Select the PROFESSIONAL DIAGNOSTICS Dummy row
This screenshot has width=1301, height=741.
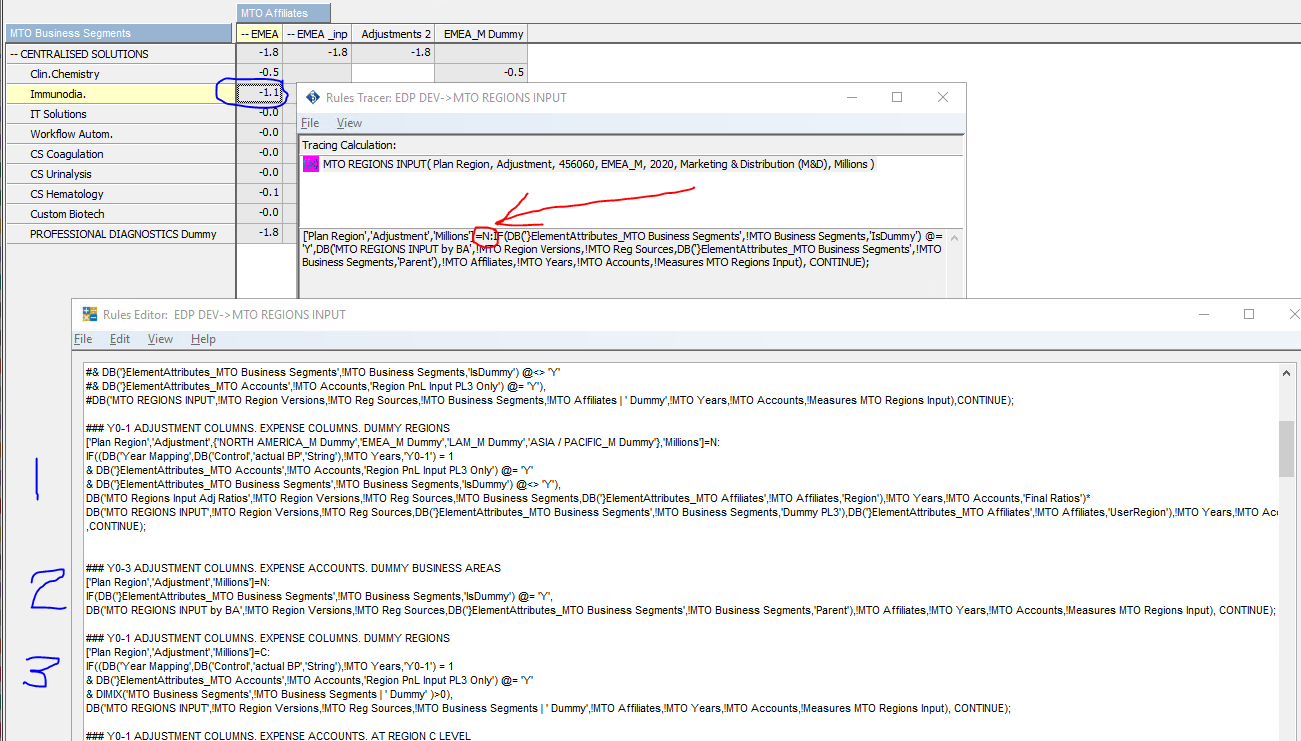coord(121,234)
